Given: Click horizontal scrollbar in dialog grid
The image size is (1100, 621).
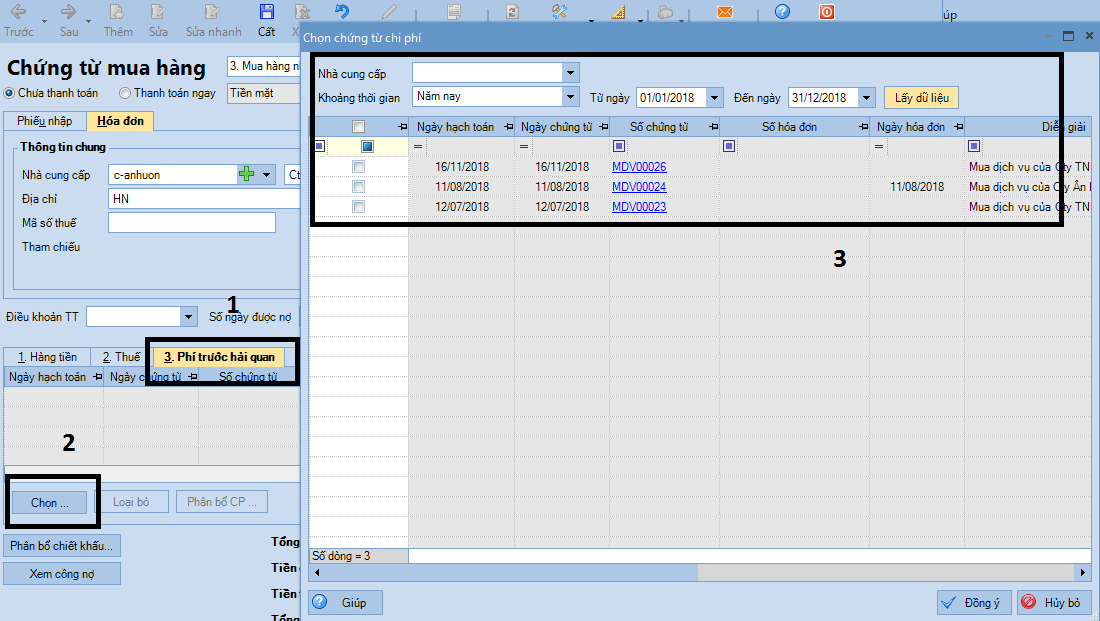Looking at the screenshot, I should [x=699, y=573].
